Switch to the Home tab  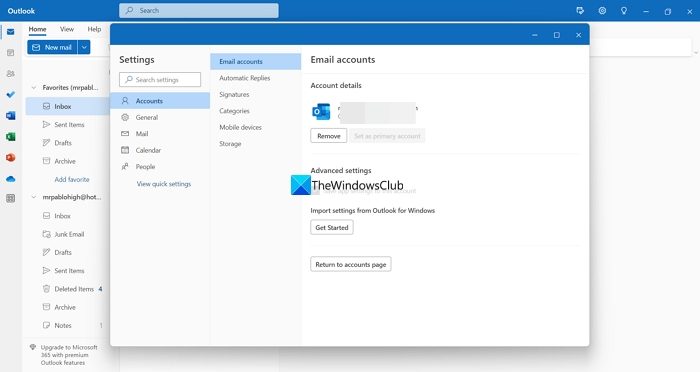click(x=38, y=29)
